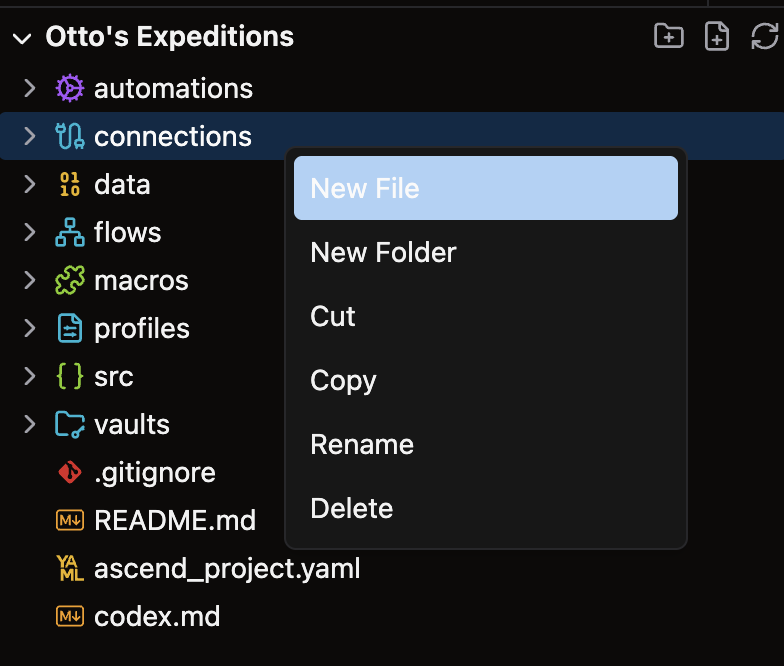Open the .gitignore file
The width and height of the screenshot is (784, 666).
[x=154, y=472]
